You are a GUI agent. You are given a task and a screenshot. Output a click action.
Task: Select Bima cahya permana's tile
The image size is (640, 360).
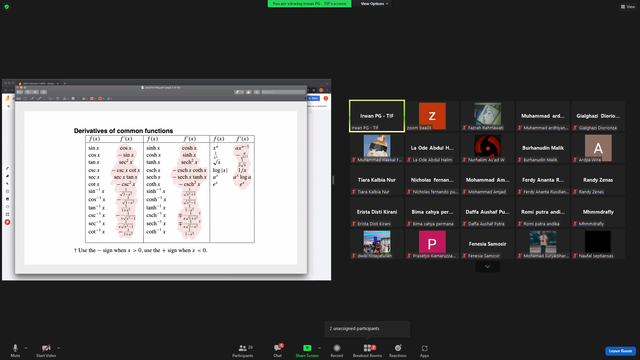point(432,212)
